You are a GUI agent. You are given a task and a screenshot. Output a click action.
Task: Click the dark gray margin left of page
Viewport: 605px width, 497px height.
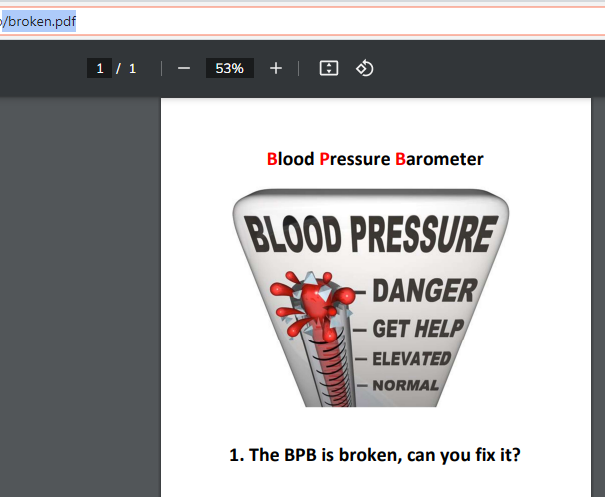click(80, 300)
